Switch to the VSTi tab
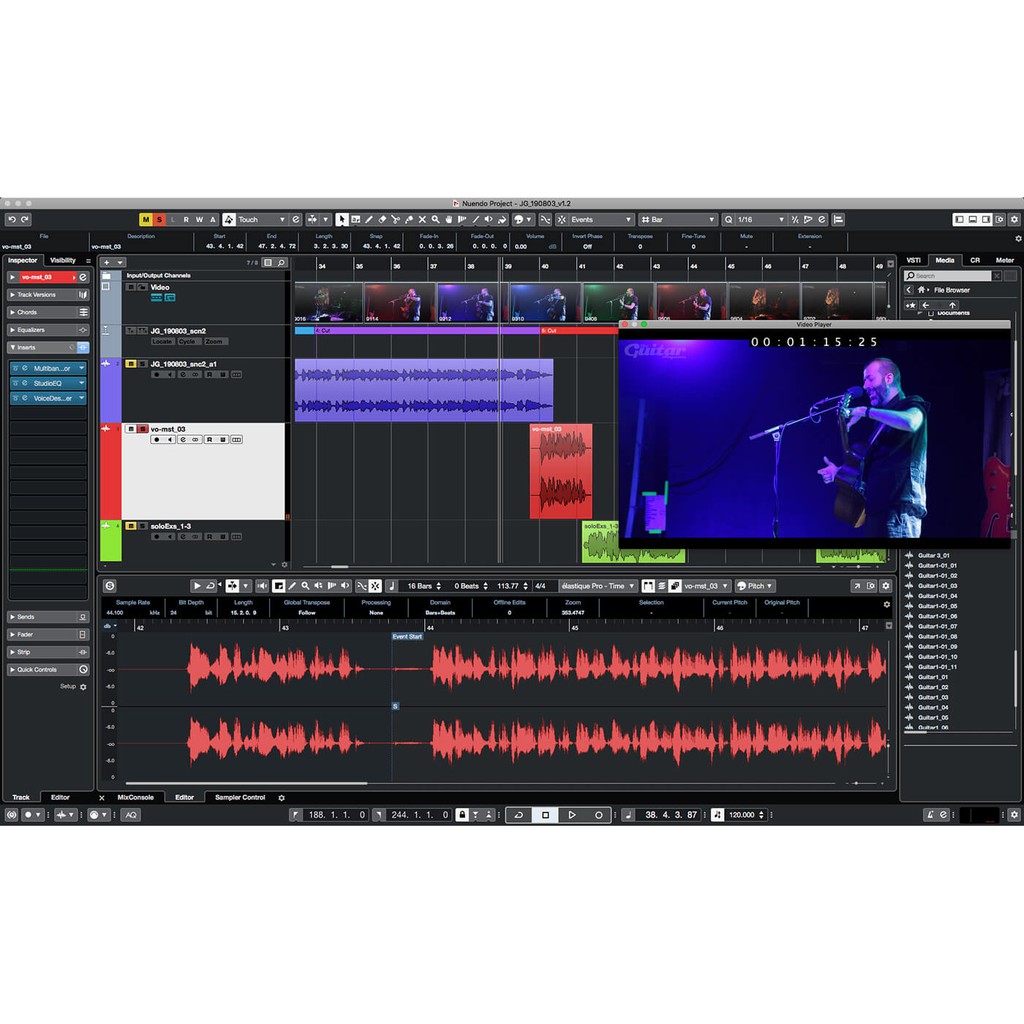 point(913,260)
